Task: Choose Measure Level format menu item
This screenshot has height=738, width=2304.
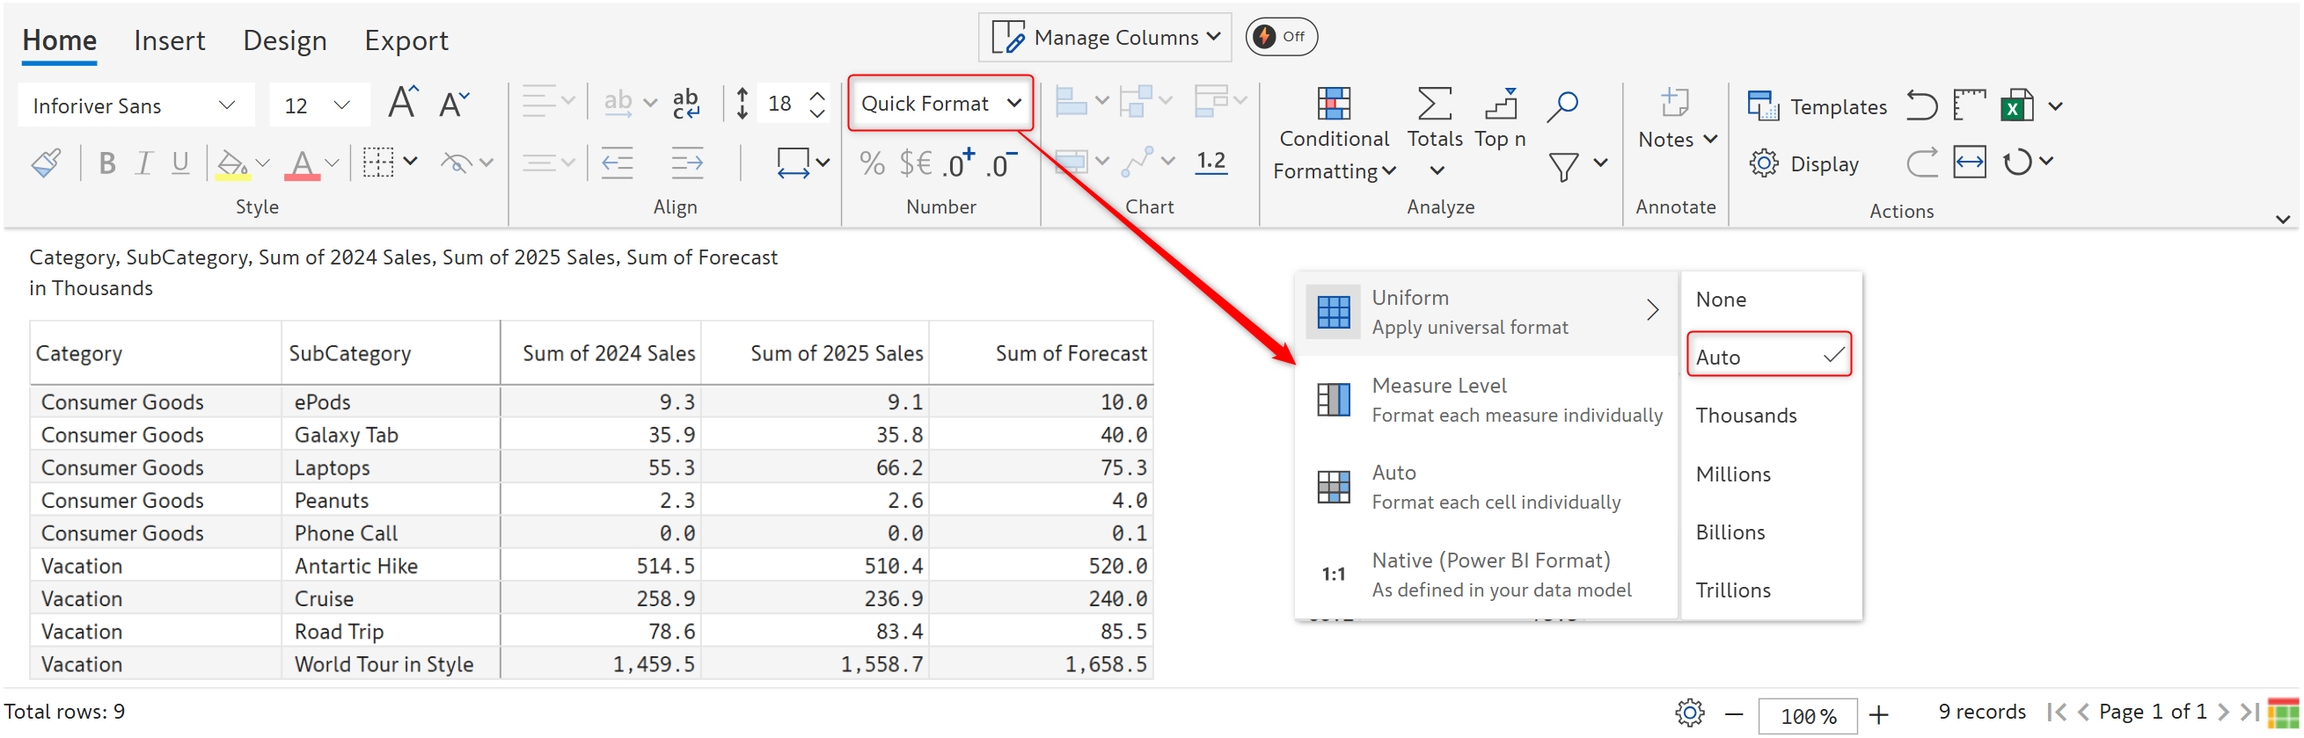Action: (x=1486, y=400)
